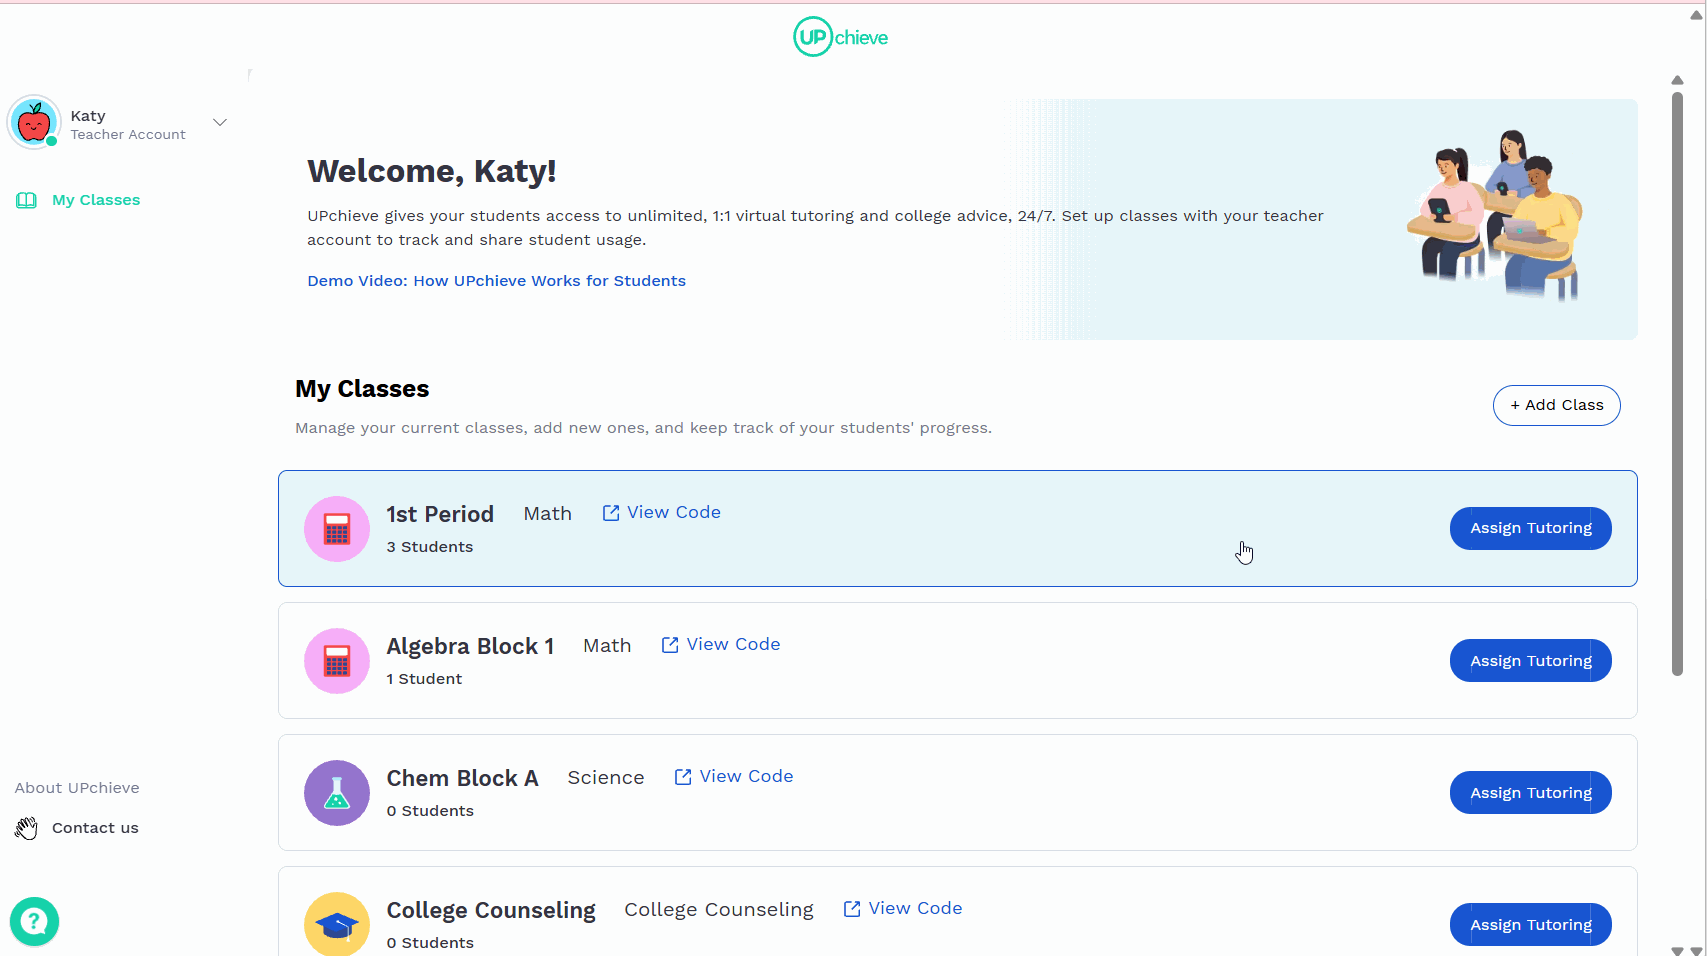The width and height of the screenshot is (1707, 956).
Task: Select My Classes in sidebar
Action: click(96, 200)
